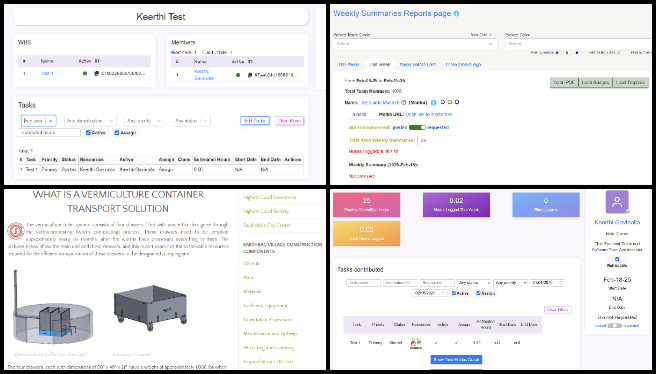Click the Weekly Committed Hours pink card
Viewport: 656px width, 374px height.
click(366, 205)
